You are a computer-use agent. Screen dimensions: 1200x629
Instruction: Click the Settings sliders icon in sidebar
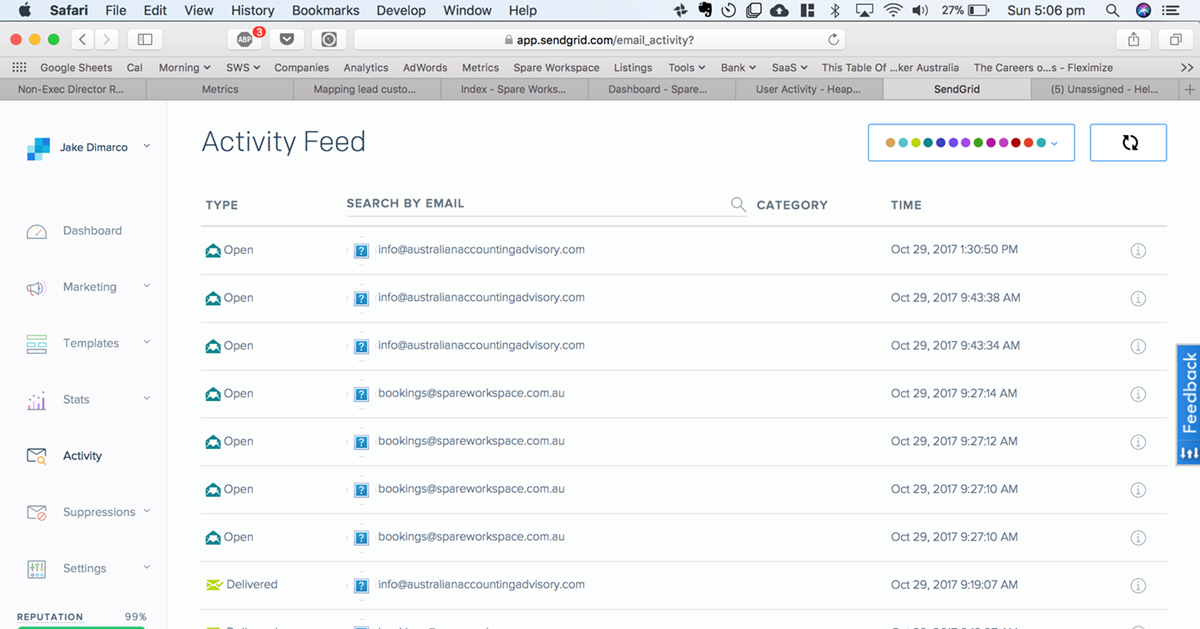[x=36, y=569]
